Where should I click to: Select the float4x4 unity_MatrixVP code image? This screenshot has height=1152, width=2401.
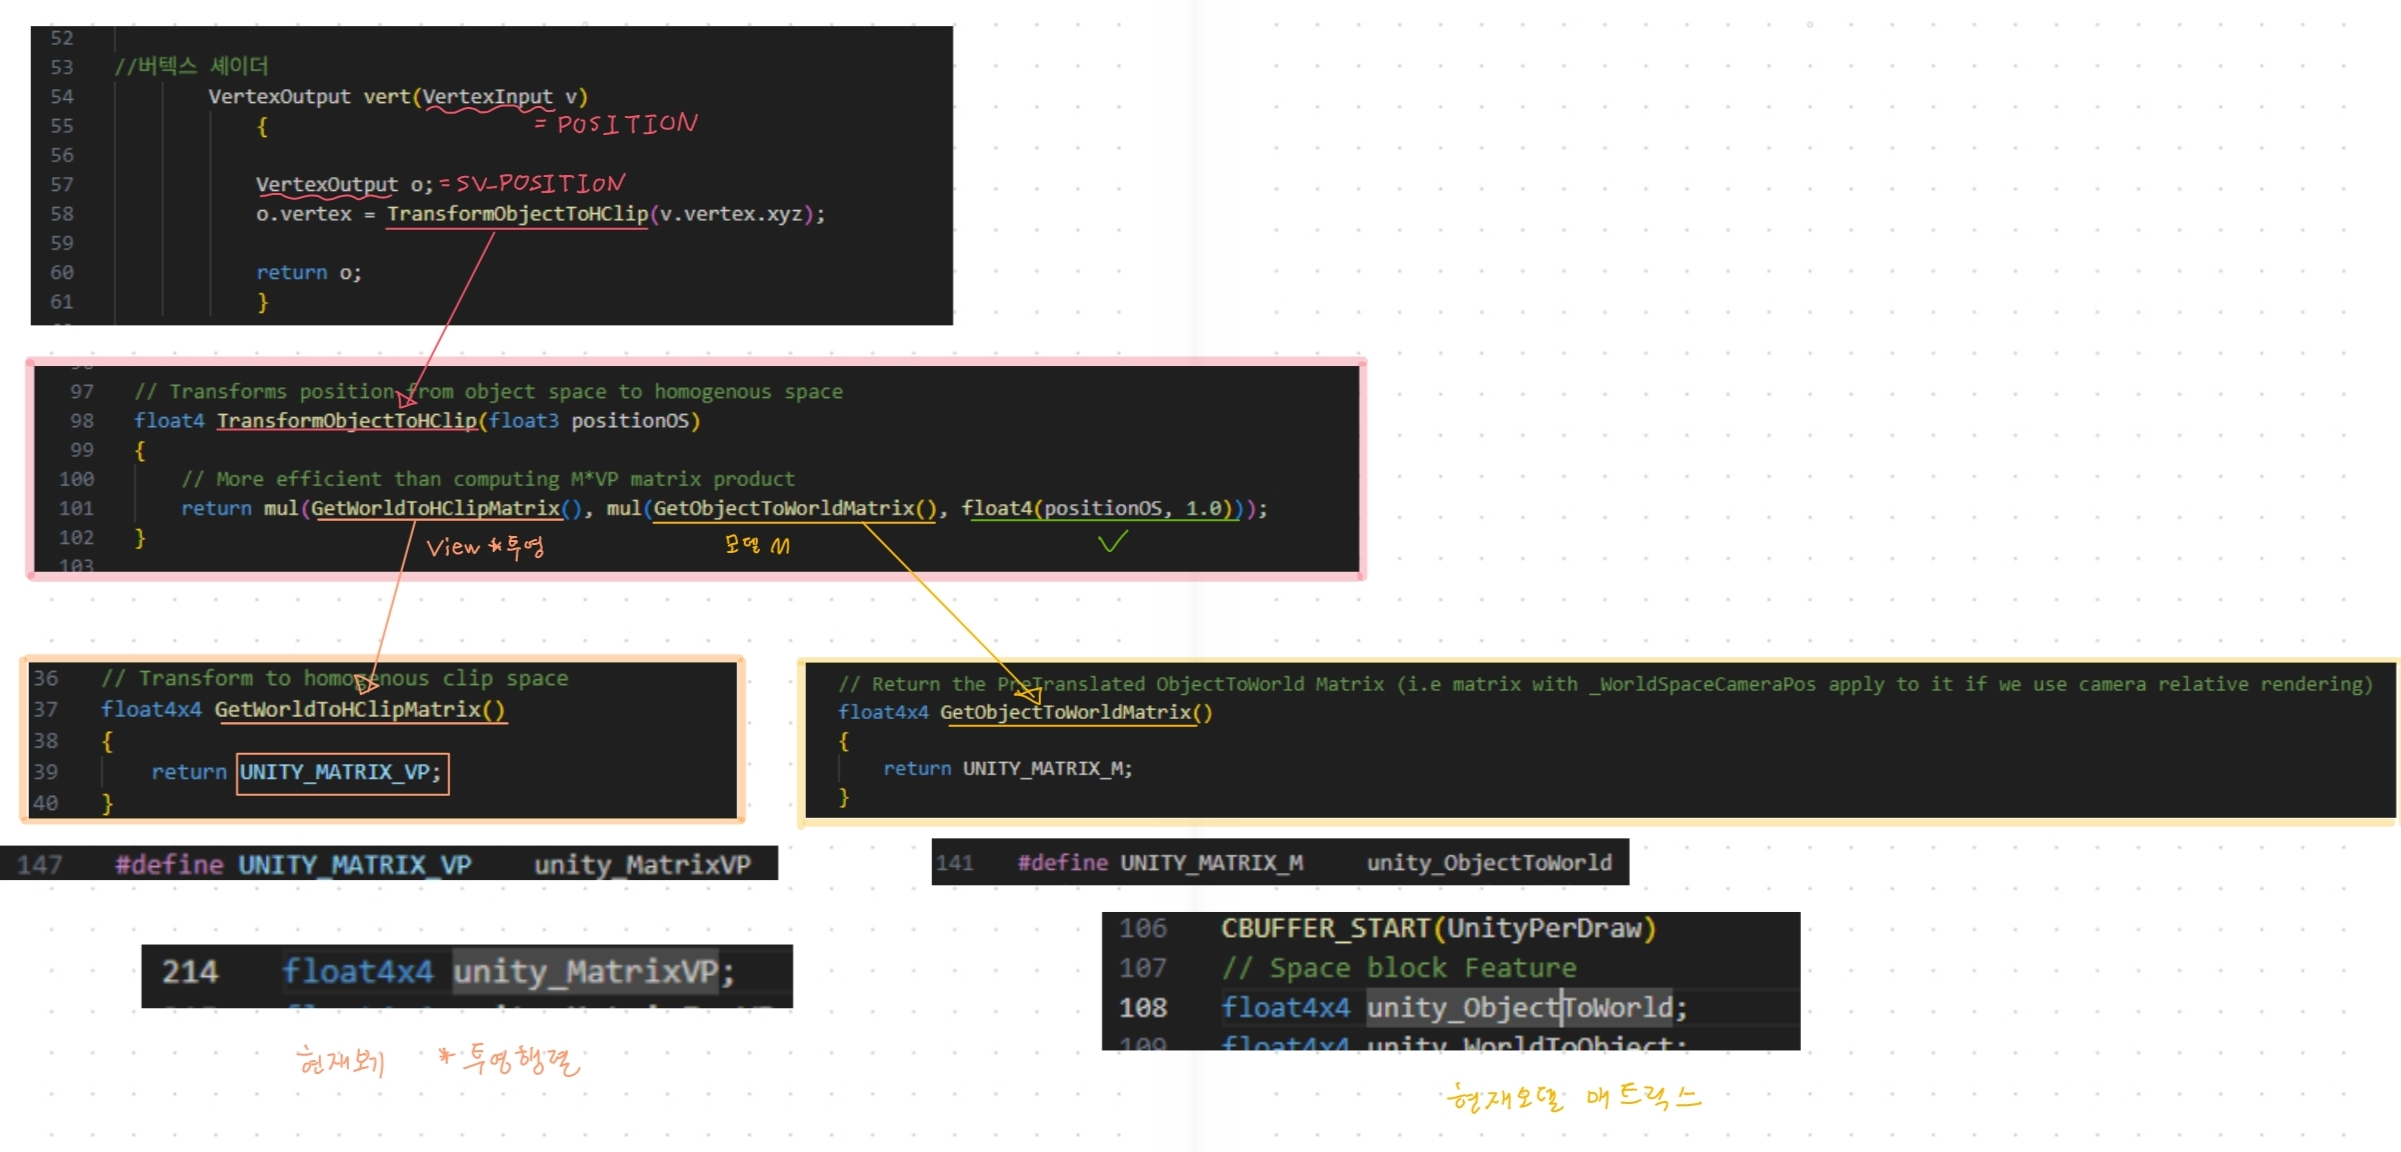(x=467, y=974)
